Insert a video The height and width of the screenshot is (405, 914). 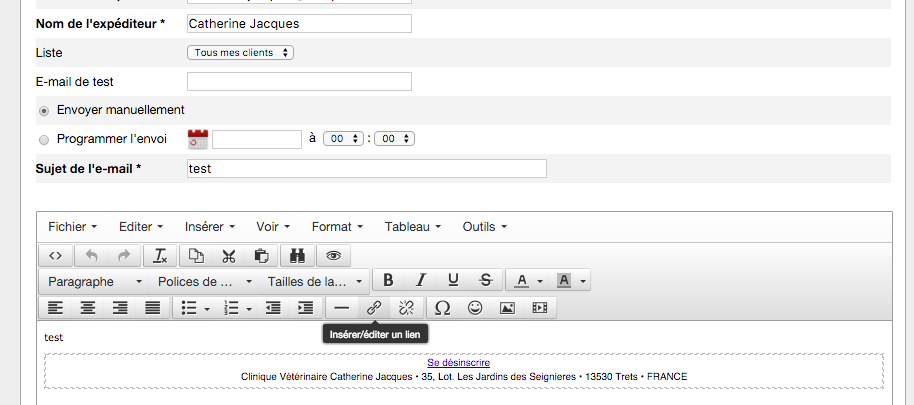click(x=540, y=308)
